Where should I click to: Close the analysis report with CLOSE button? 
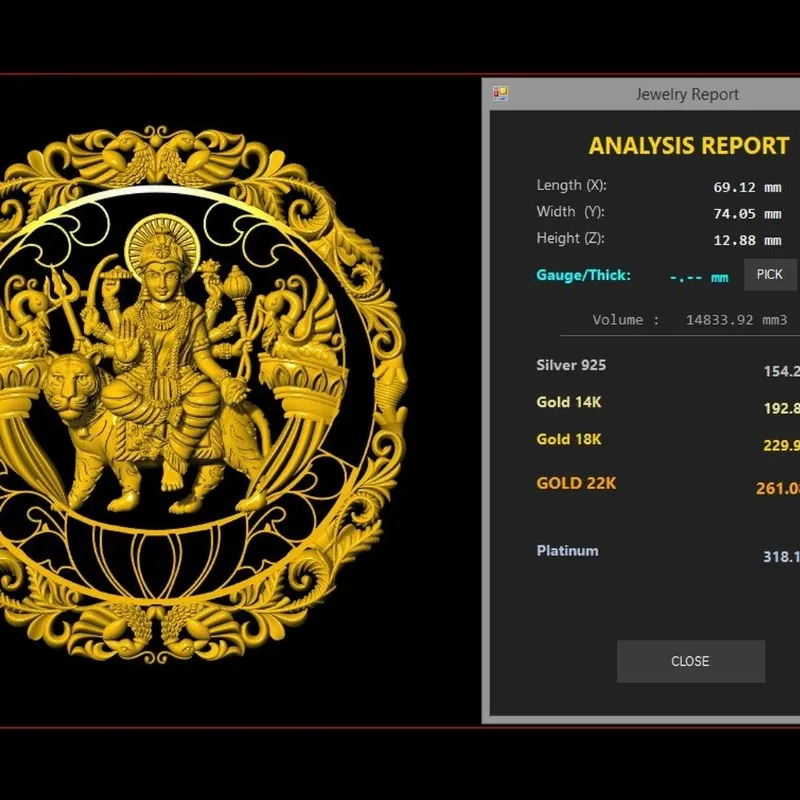(691, 661)
